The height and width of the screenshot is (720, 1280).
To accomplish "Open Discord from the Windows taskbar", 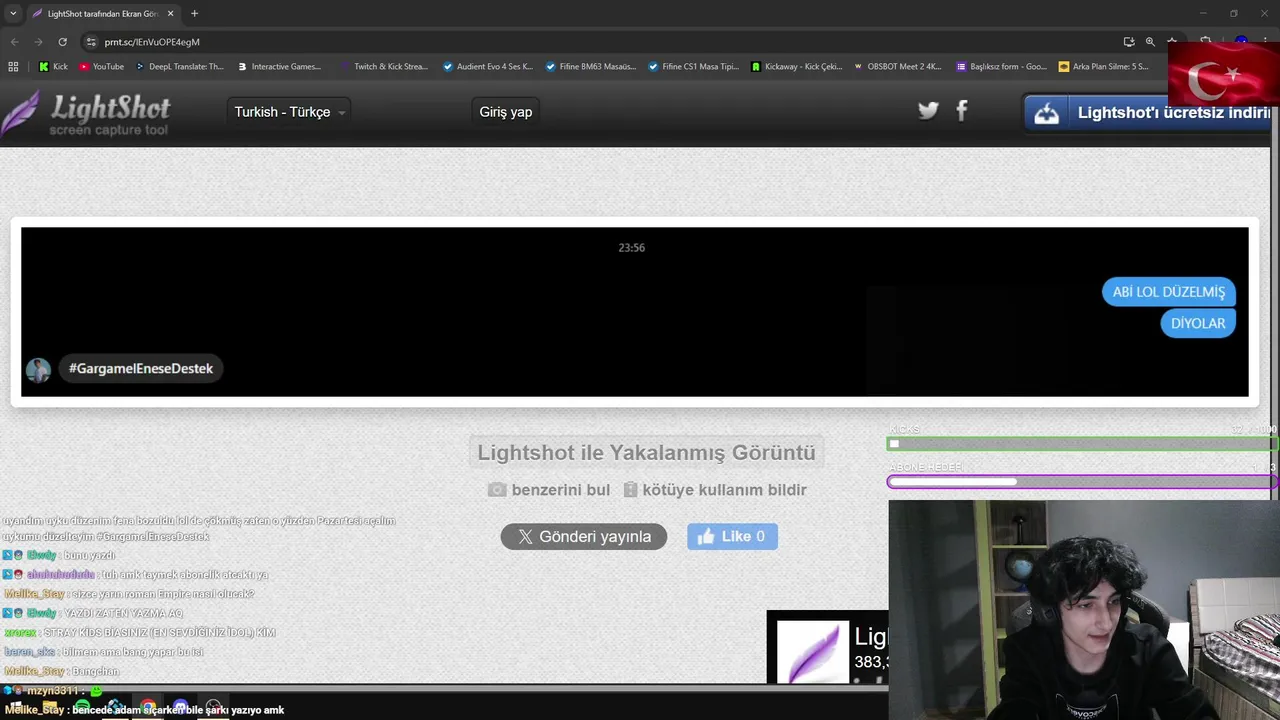I will [180, 708].
